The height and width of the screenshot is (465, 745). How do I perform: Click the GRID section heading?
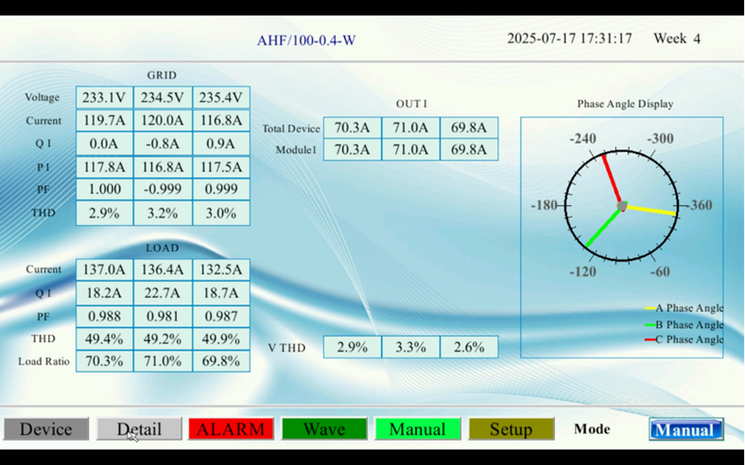[x=162, y=75]
